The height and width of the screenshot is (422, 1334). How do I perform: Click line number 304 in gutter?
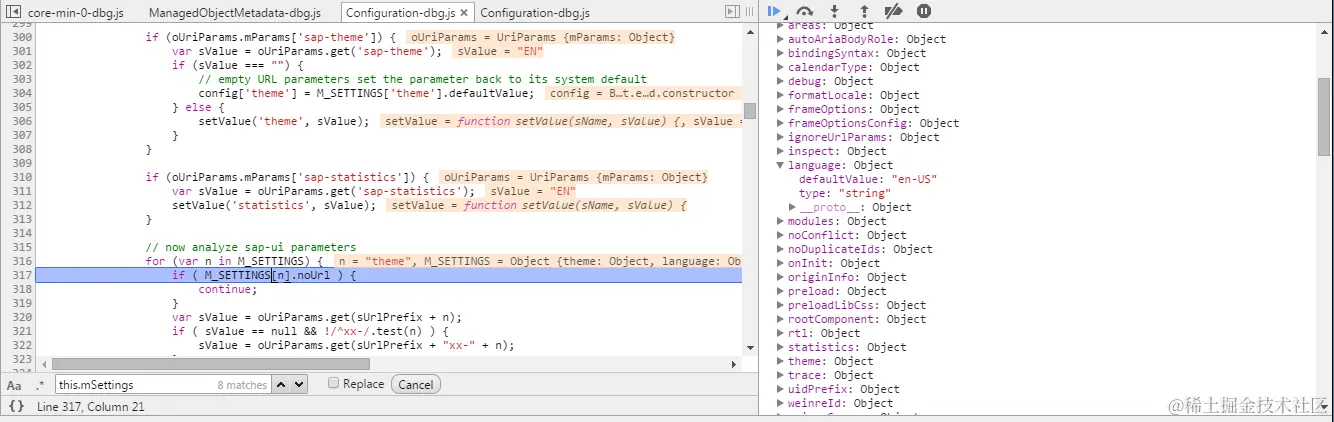[x=22, y=93]
